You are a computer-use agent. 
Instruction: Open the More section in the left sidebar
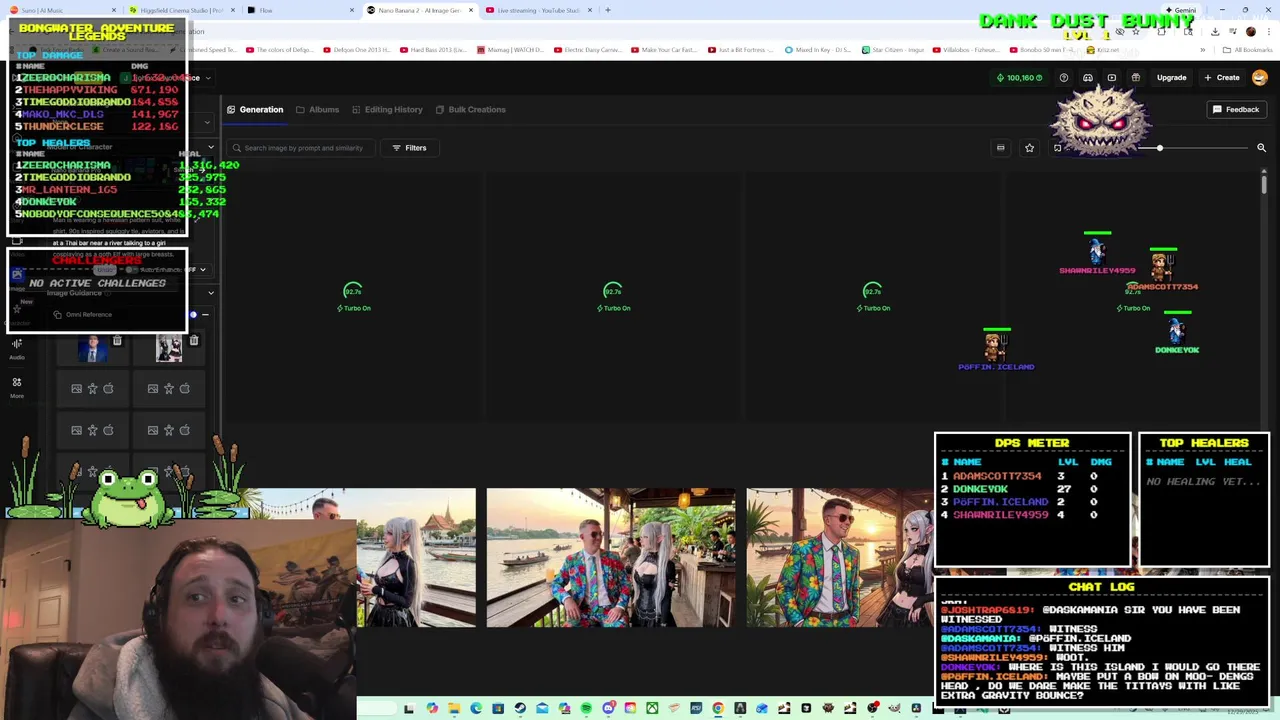click(x=17, y=388)
